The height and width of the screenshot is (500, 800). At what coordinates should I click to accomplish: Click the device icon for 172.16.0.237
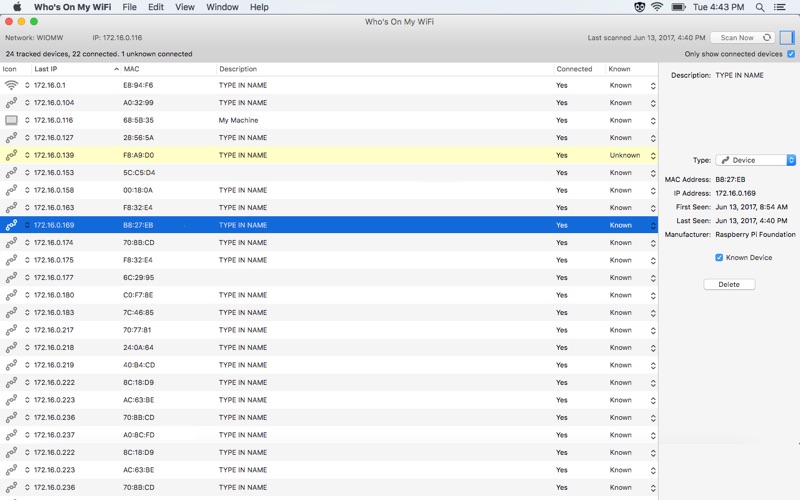[11, 435]
